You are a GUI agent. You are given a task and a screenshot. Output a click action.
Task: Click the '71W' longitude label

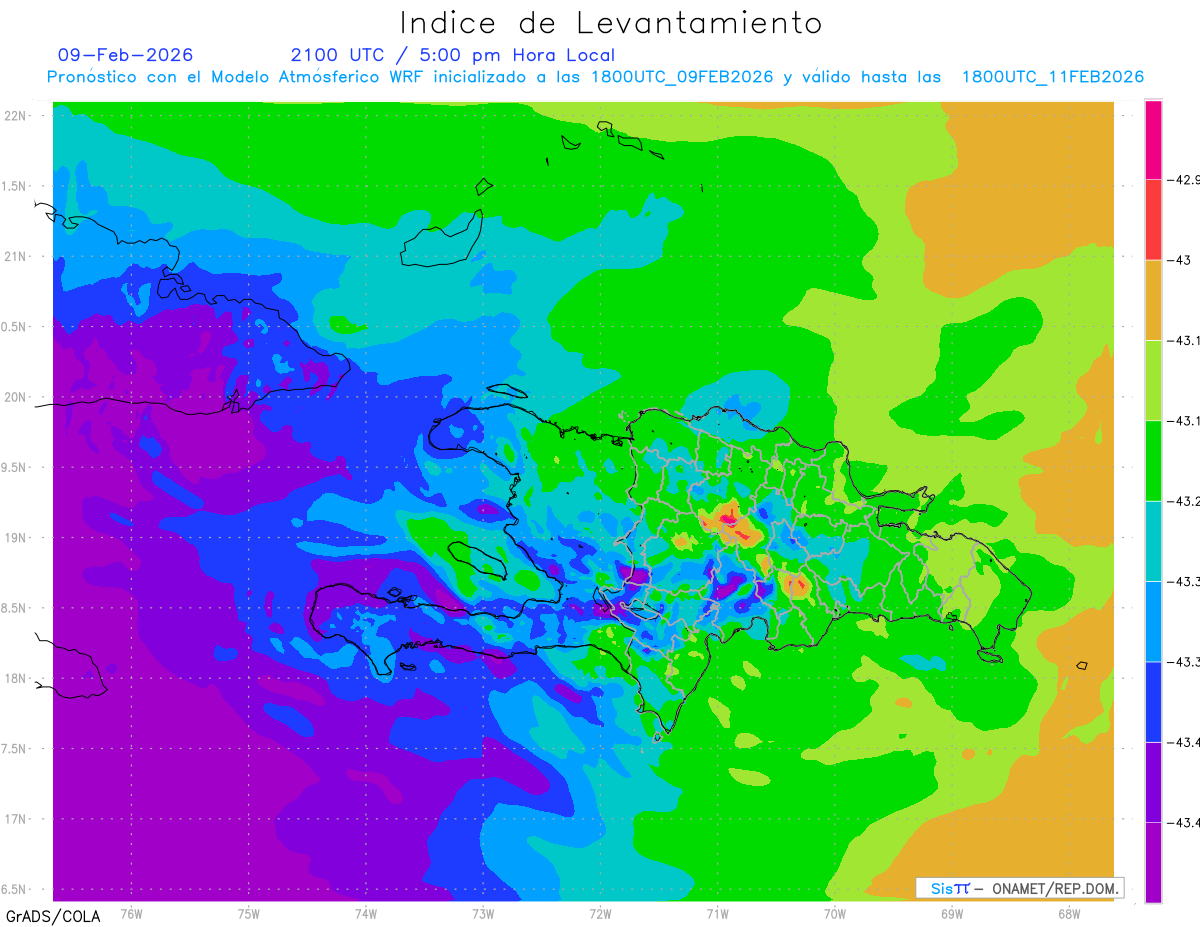[717, 914]
